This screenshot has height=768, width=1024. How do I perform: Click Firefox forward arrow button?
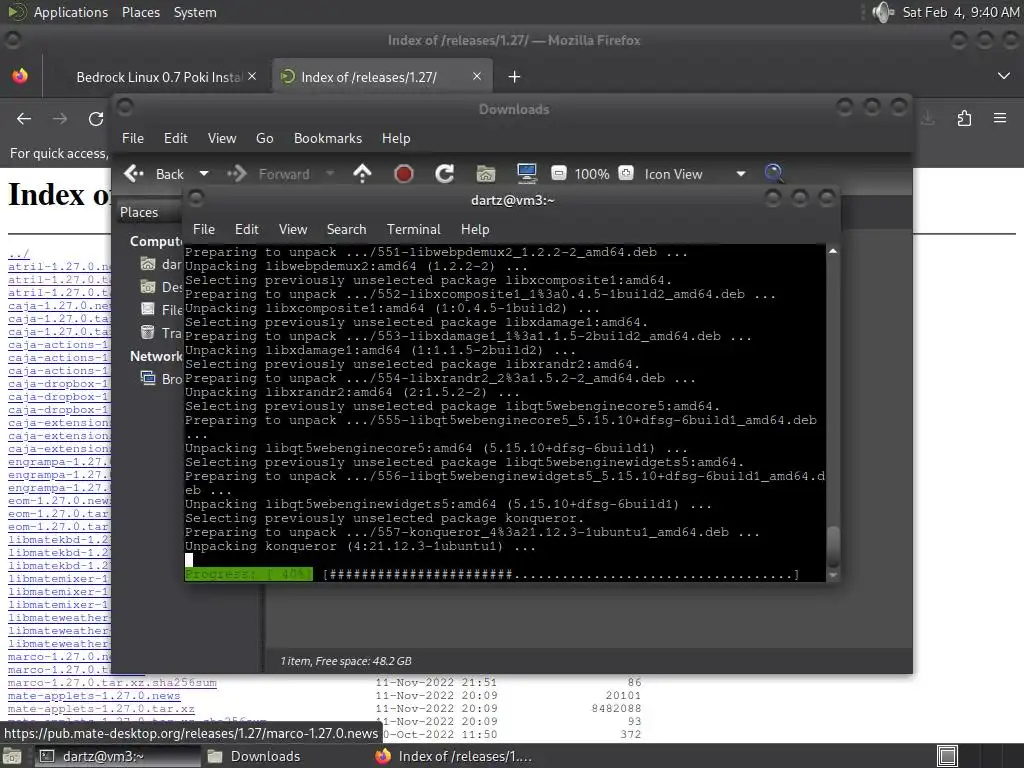(x=60, y=118)
